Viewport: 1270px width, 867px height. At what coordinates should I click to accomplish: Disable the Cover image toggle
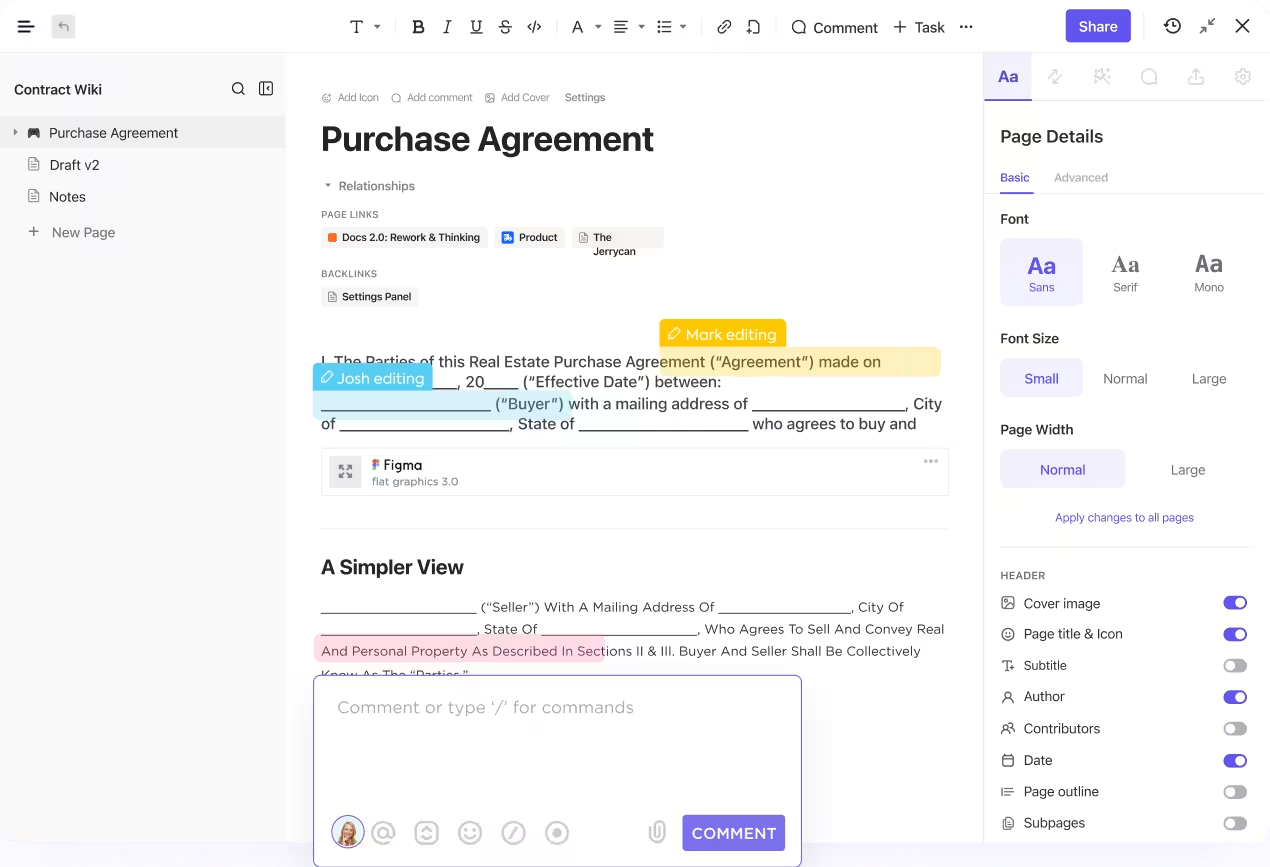point(1235,603)
